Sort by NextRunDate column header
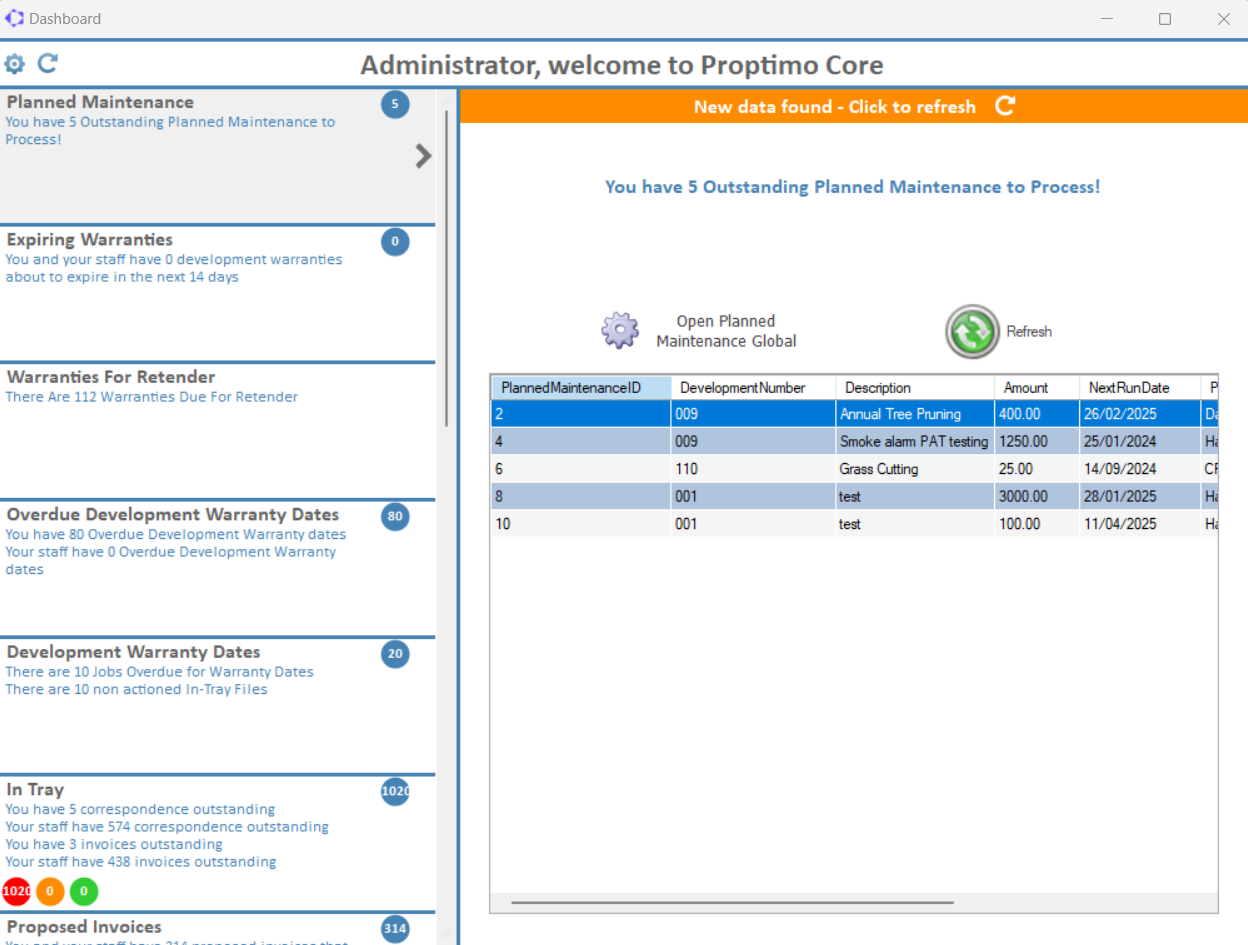This screenshot has height=945, width=1248. pos(1140,388)
